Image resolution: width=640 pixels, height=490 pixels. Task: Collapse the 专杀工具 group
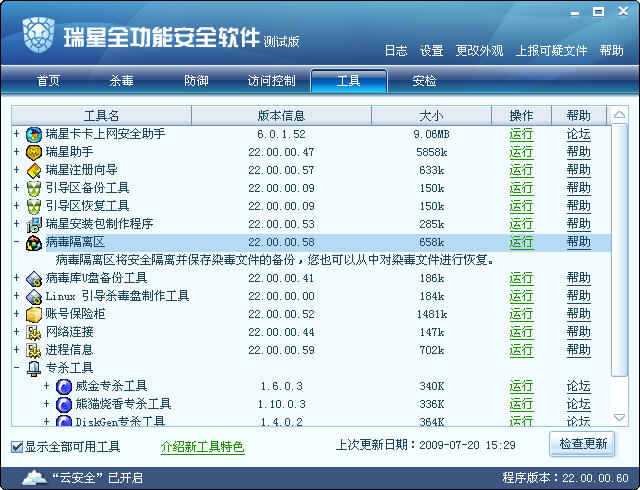click(16, 367)
